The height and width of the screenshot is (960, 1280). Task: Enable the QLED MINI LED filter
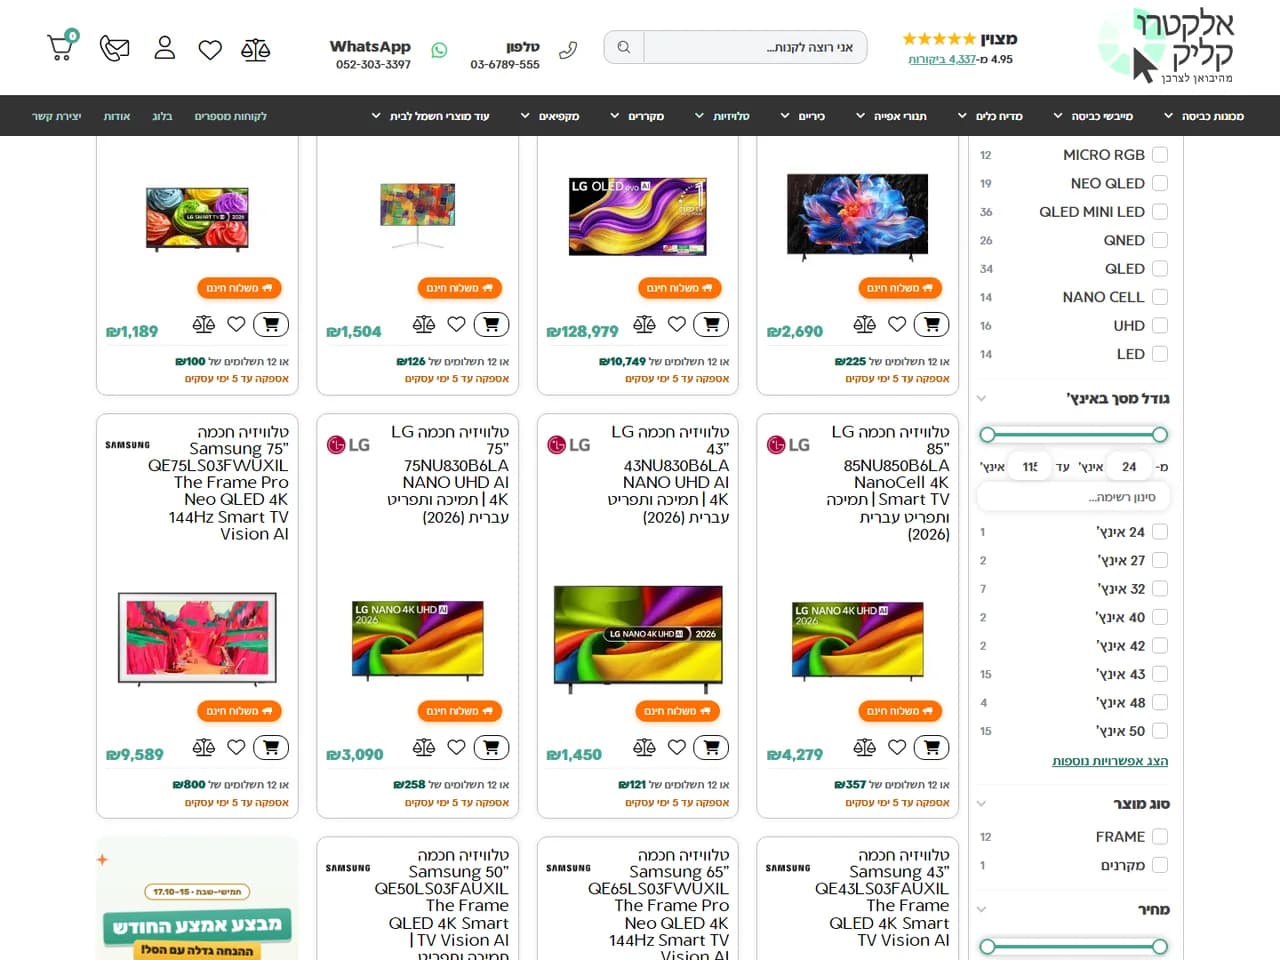(x=1160, y=212)
